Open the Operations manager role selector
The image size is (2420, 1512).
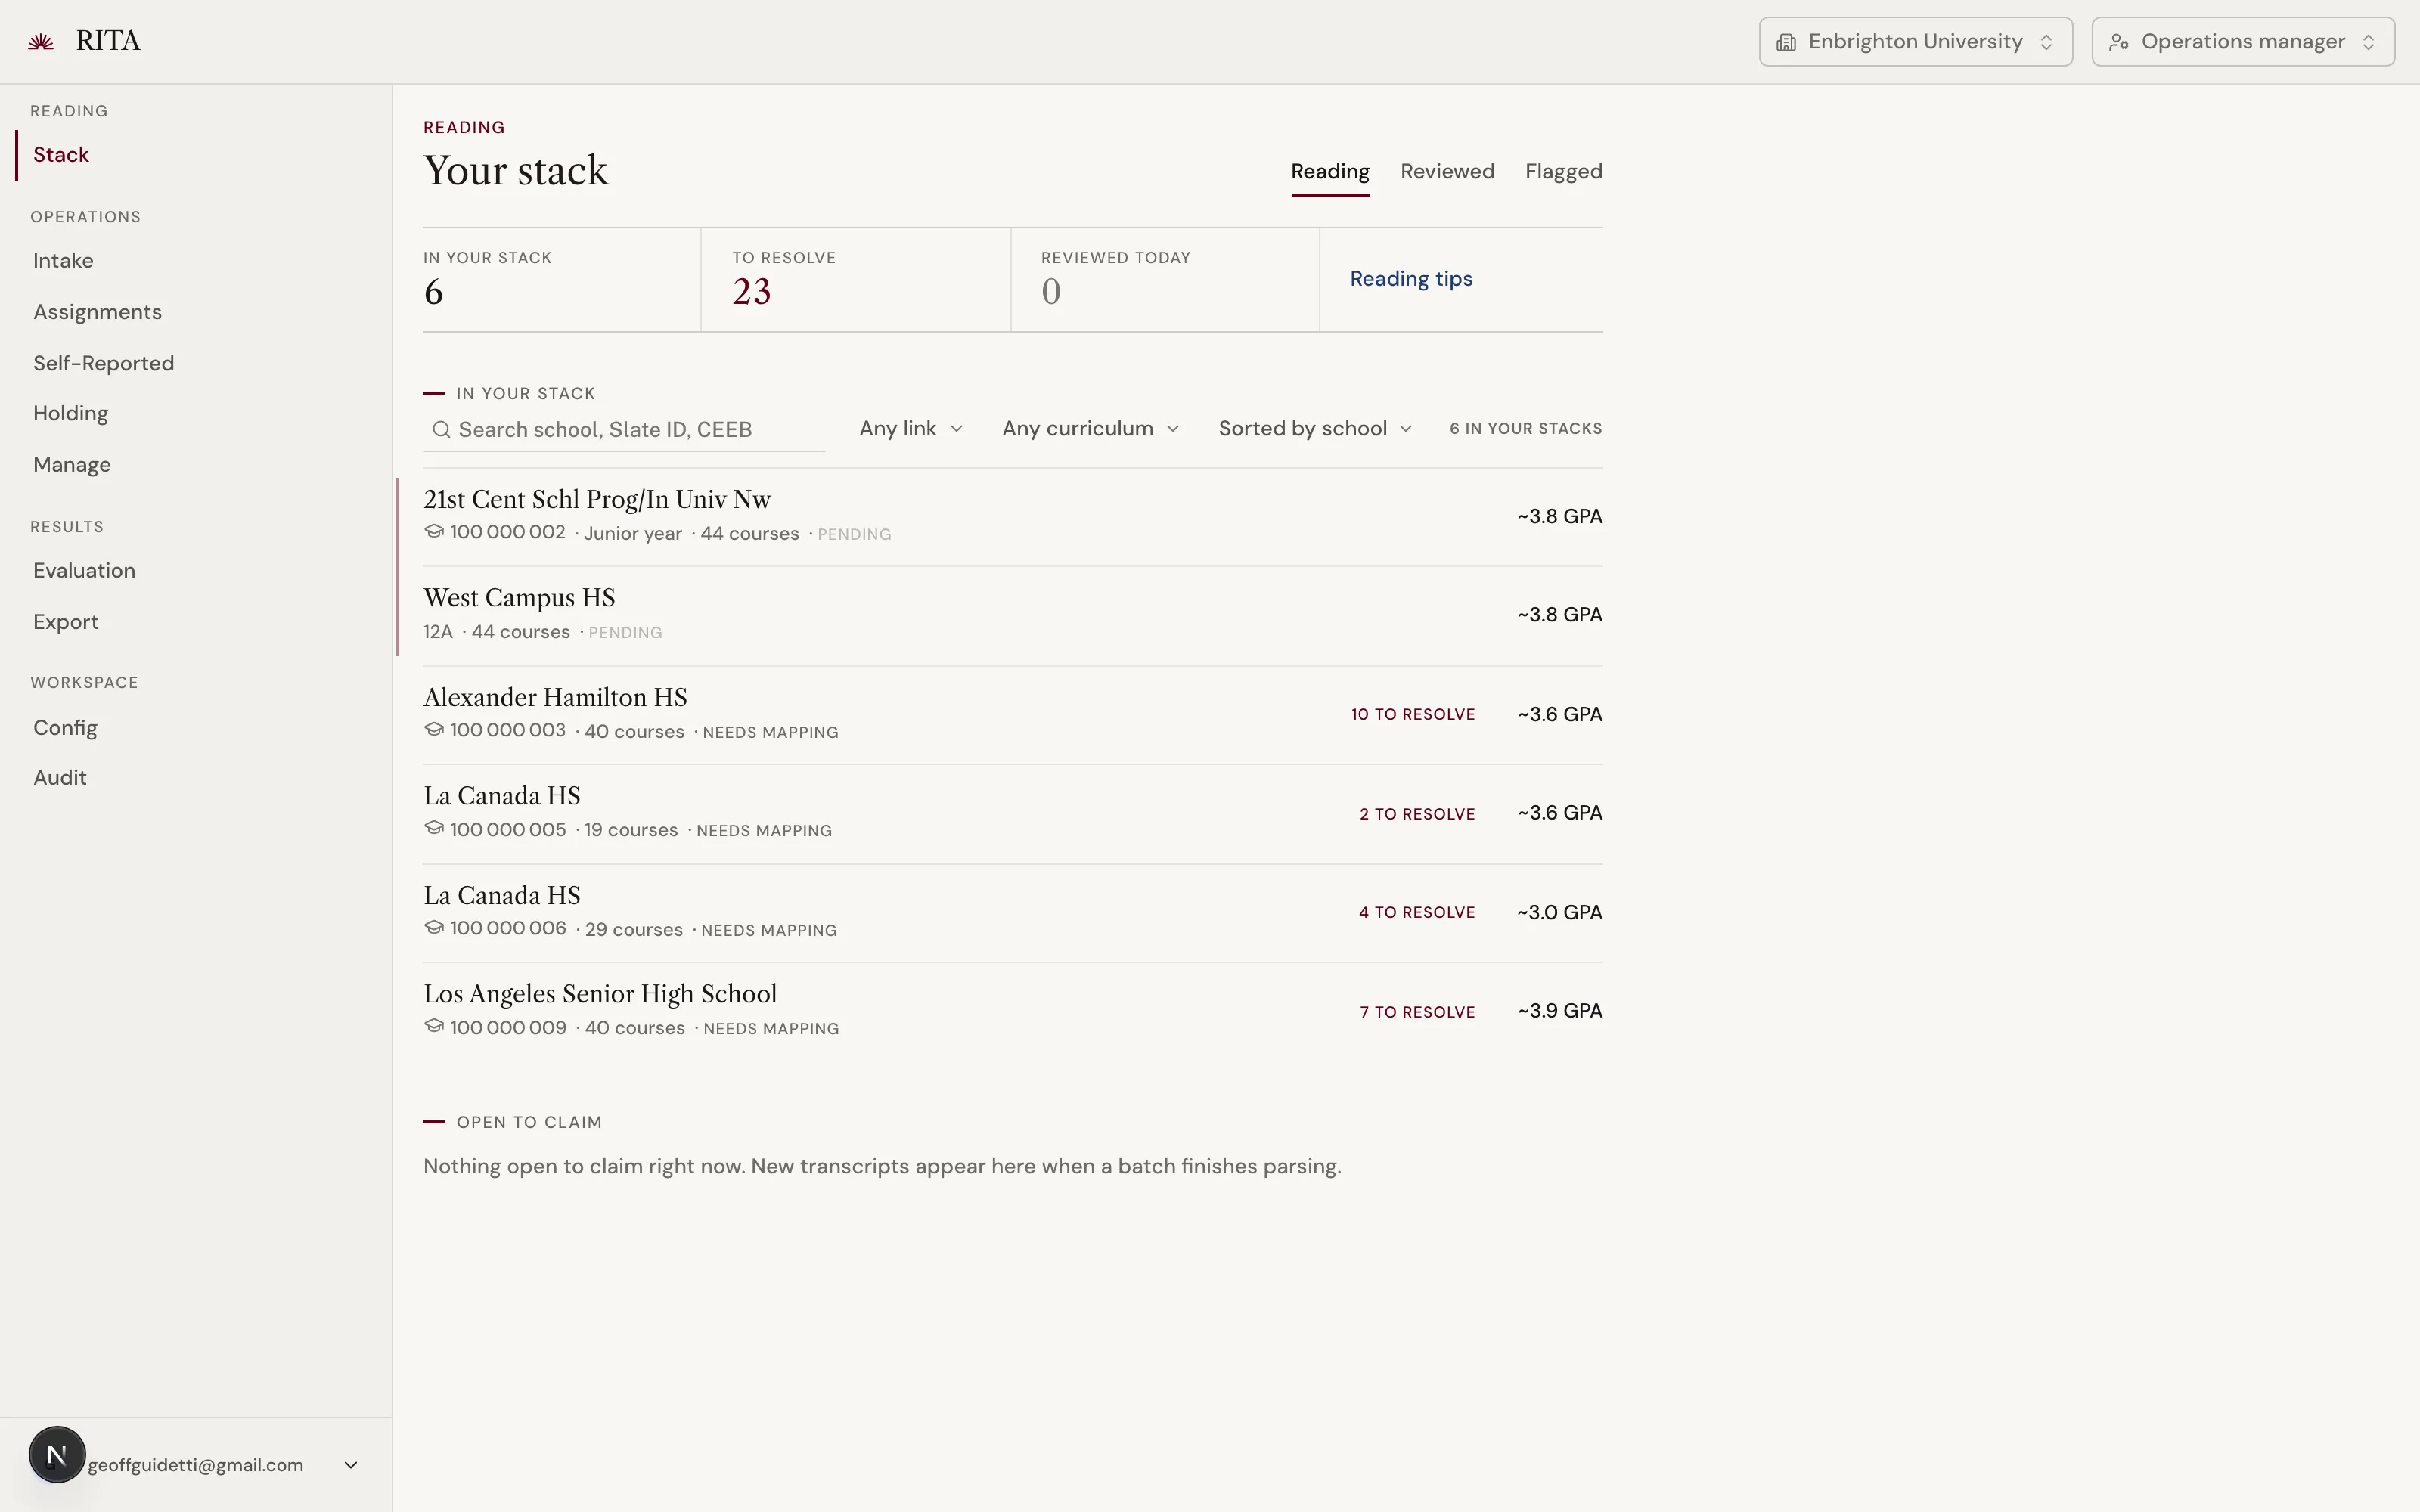(x=2243, y=42)
